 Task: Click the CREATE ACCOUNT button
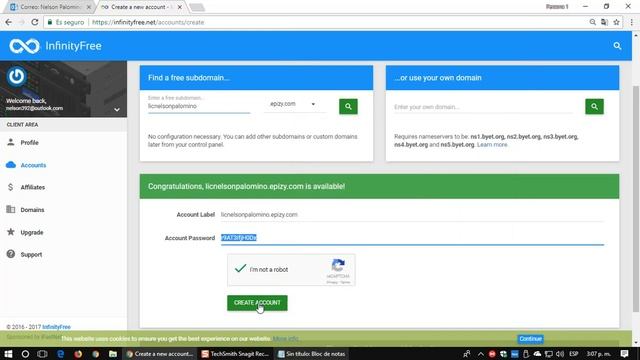257,303
